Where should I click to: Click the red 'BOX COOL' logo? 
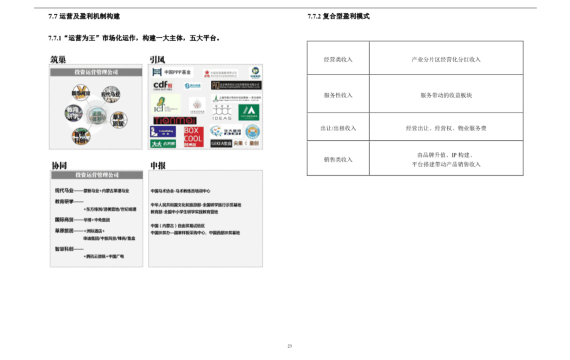(193, 137)
